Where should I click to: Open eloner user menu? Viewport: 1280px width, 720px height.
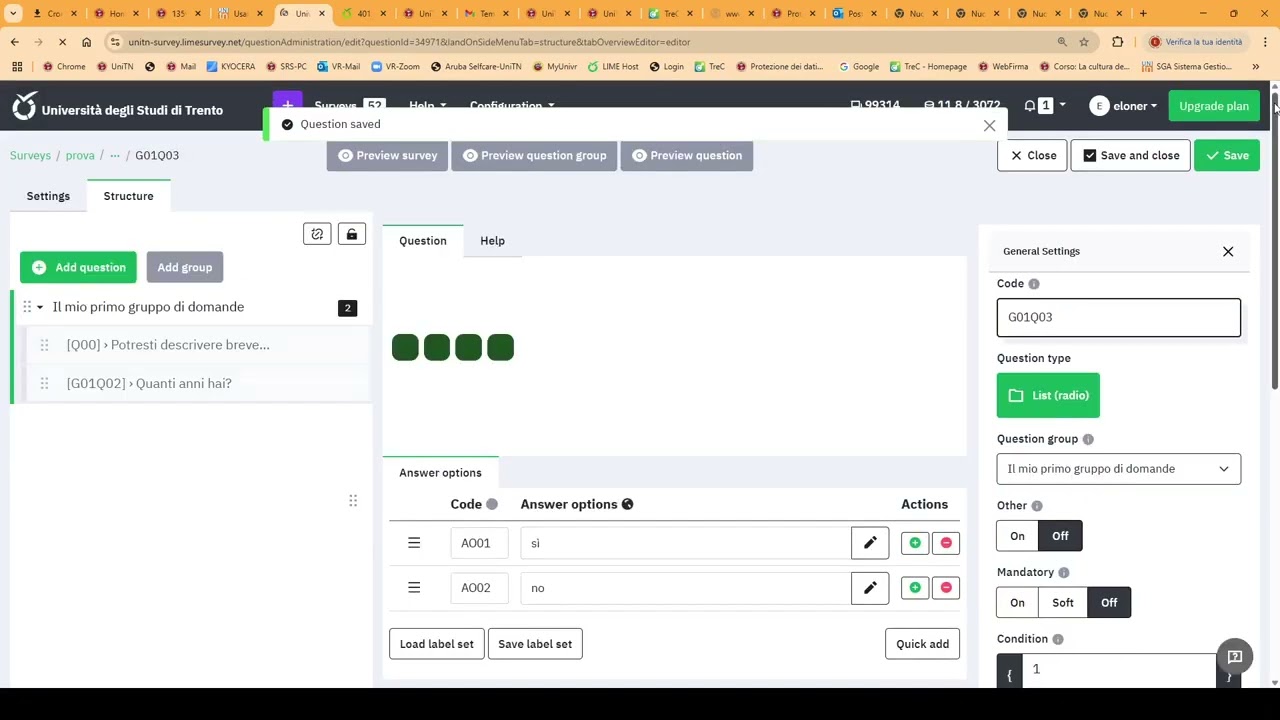(1123, 106)
